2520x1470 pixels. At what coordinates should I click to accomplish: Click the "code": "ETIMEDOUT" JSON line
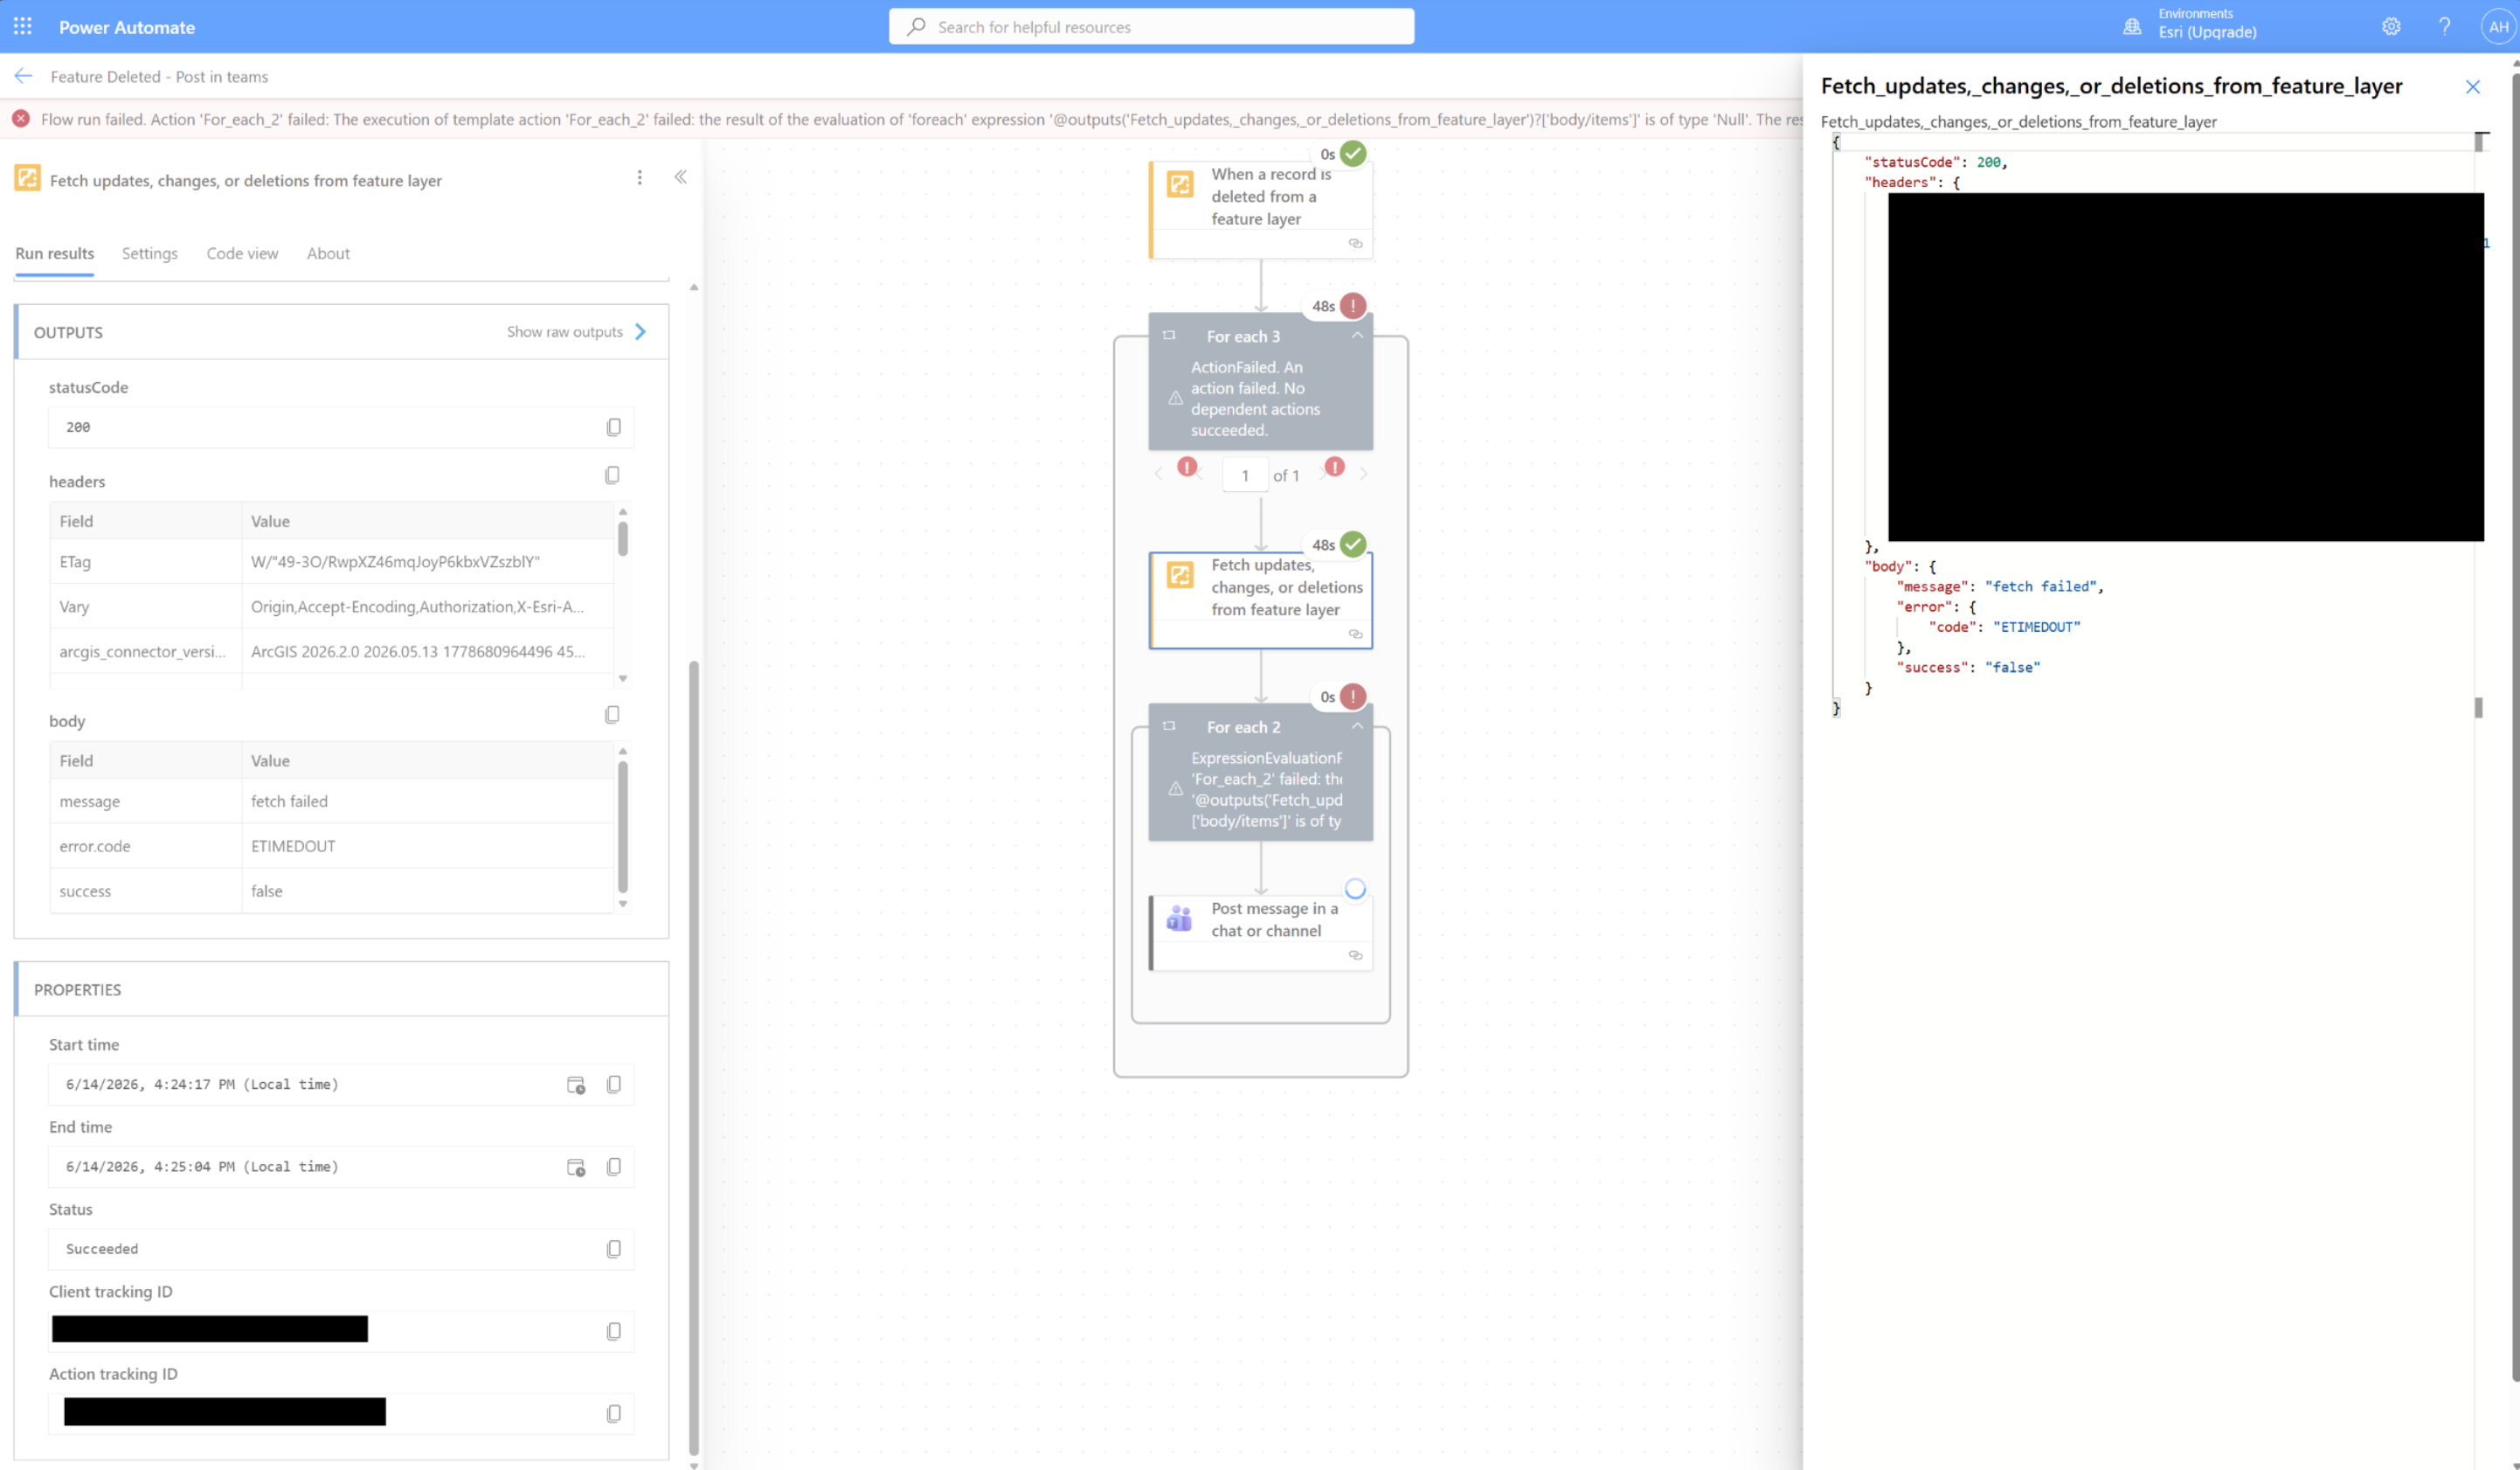coord(2004,627)
